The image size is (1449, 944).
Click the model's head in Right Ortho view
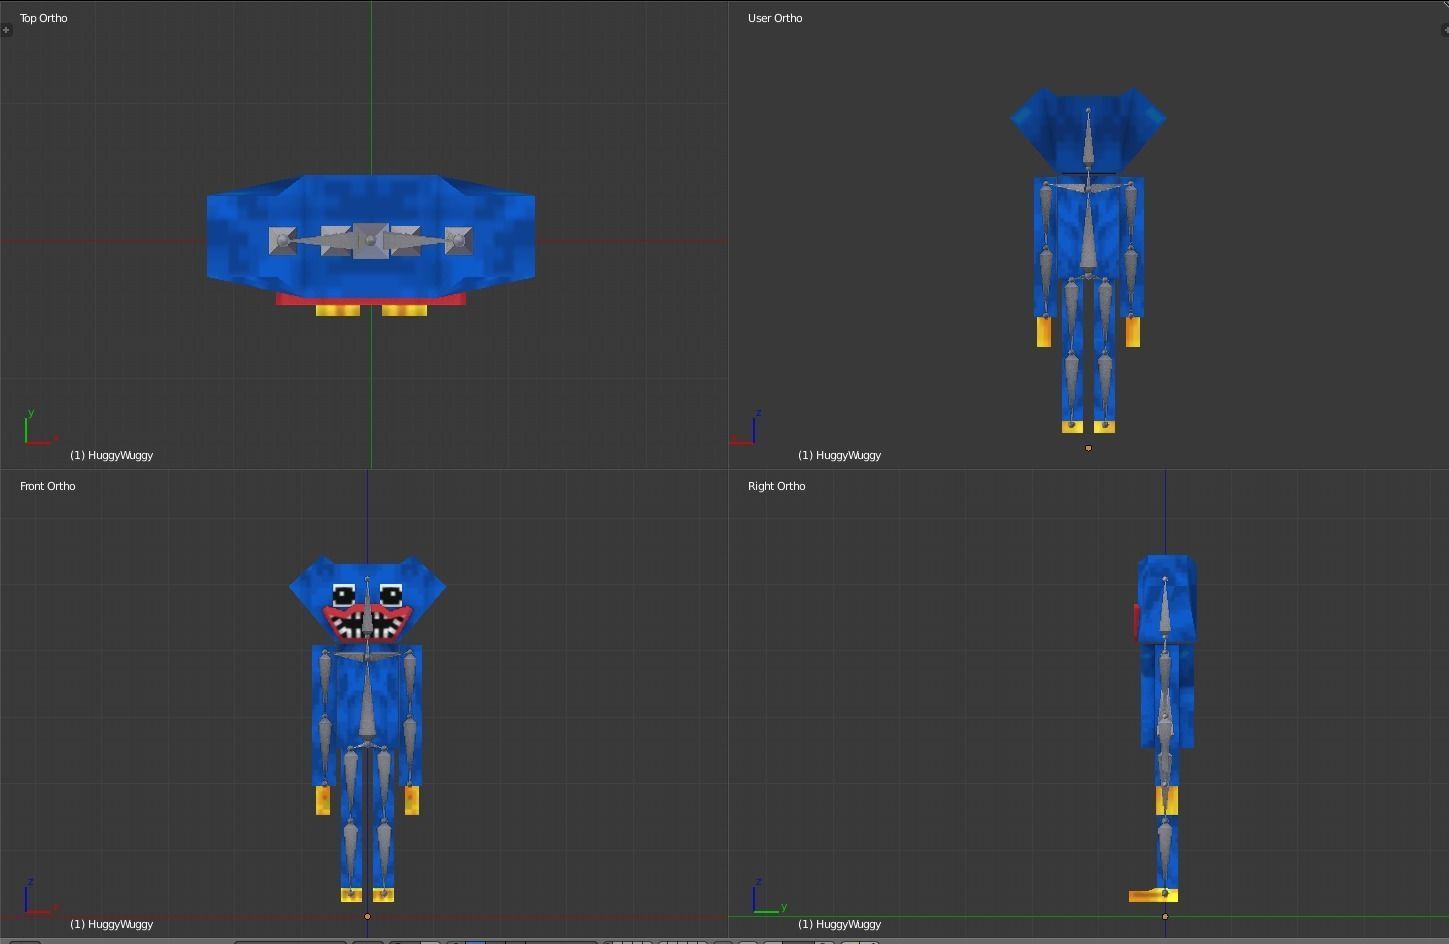click(x=1167, y=598)
